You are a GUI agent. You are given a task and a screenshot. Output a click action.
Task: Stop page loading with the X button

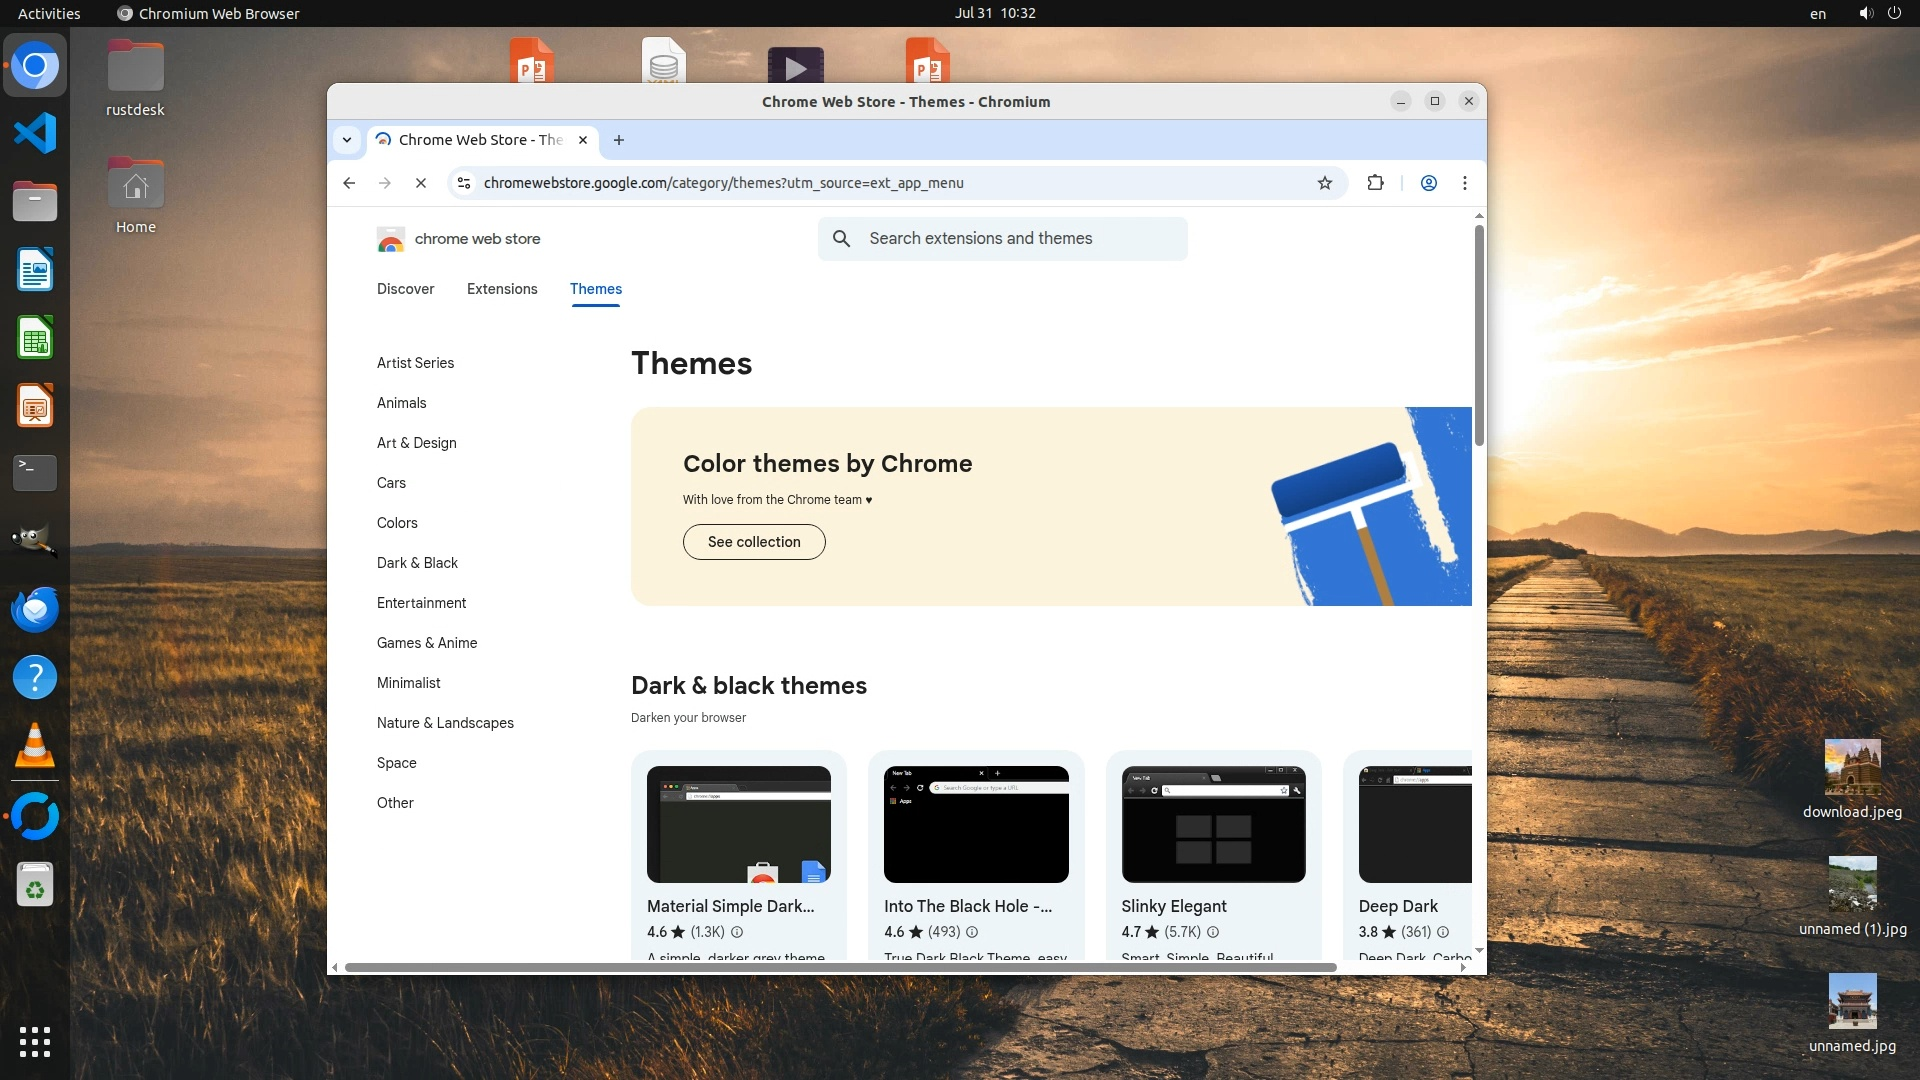421,183
